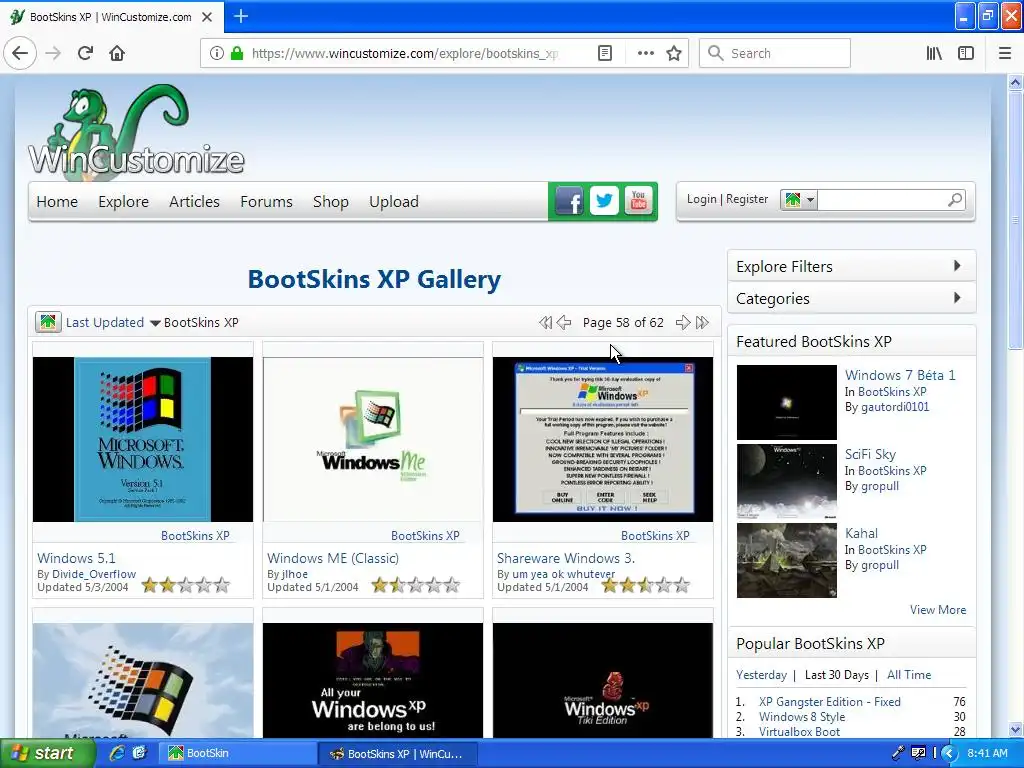Click View More under Featured BootSkins
The height and width of the screenshot is (768, 1024).
coord(938,609)
